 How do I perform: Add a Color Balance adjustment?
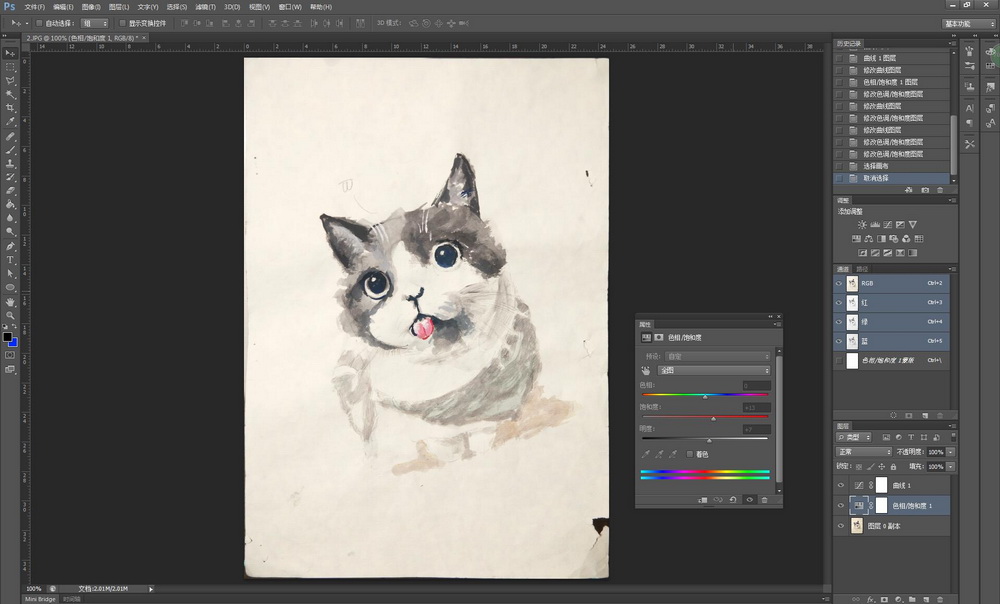tap(869, 239)
